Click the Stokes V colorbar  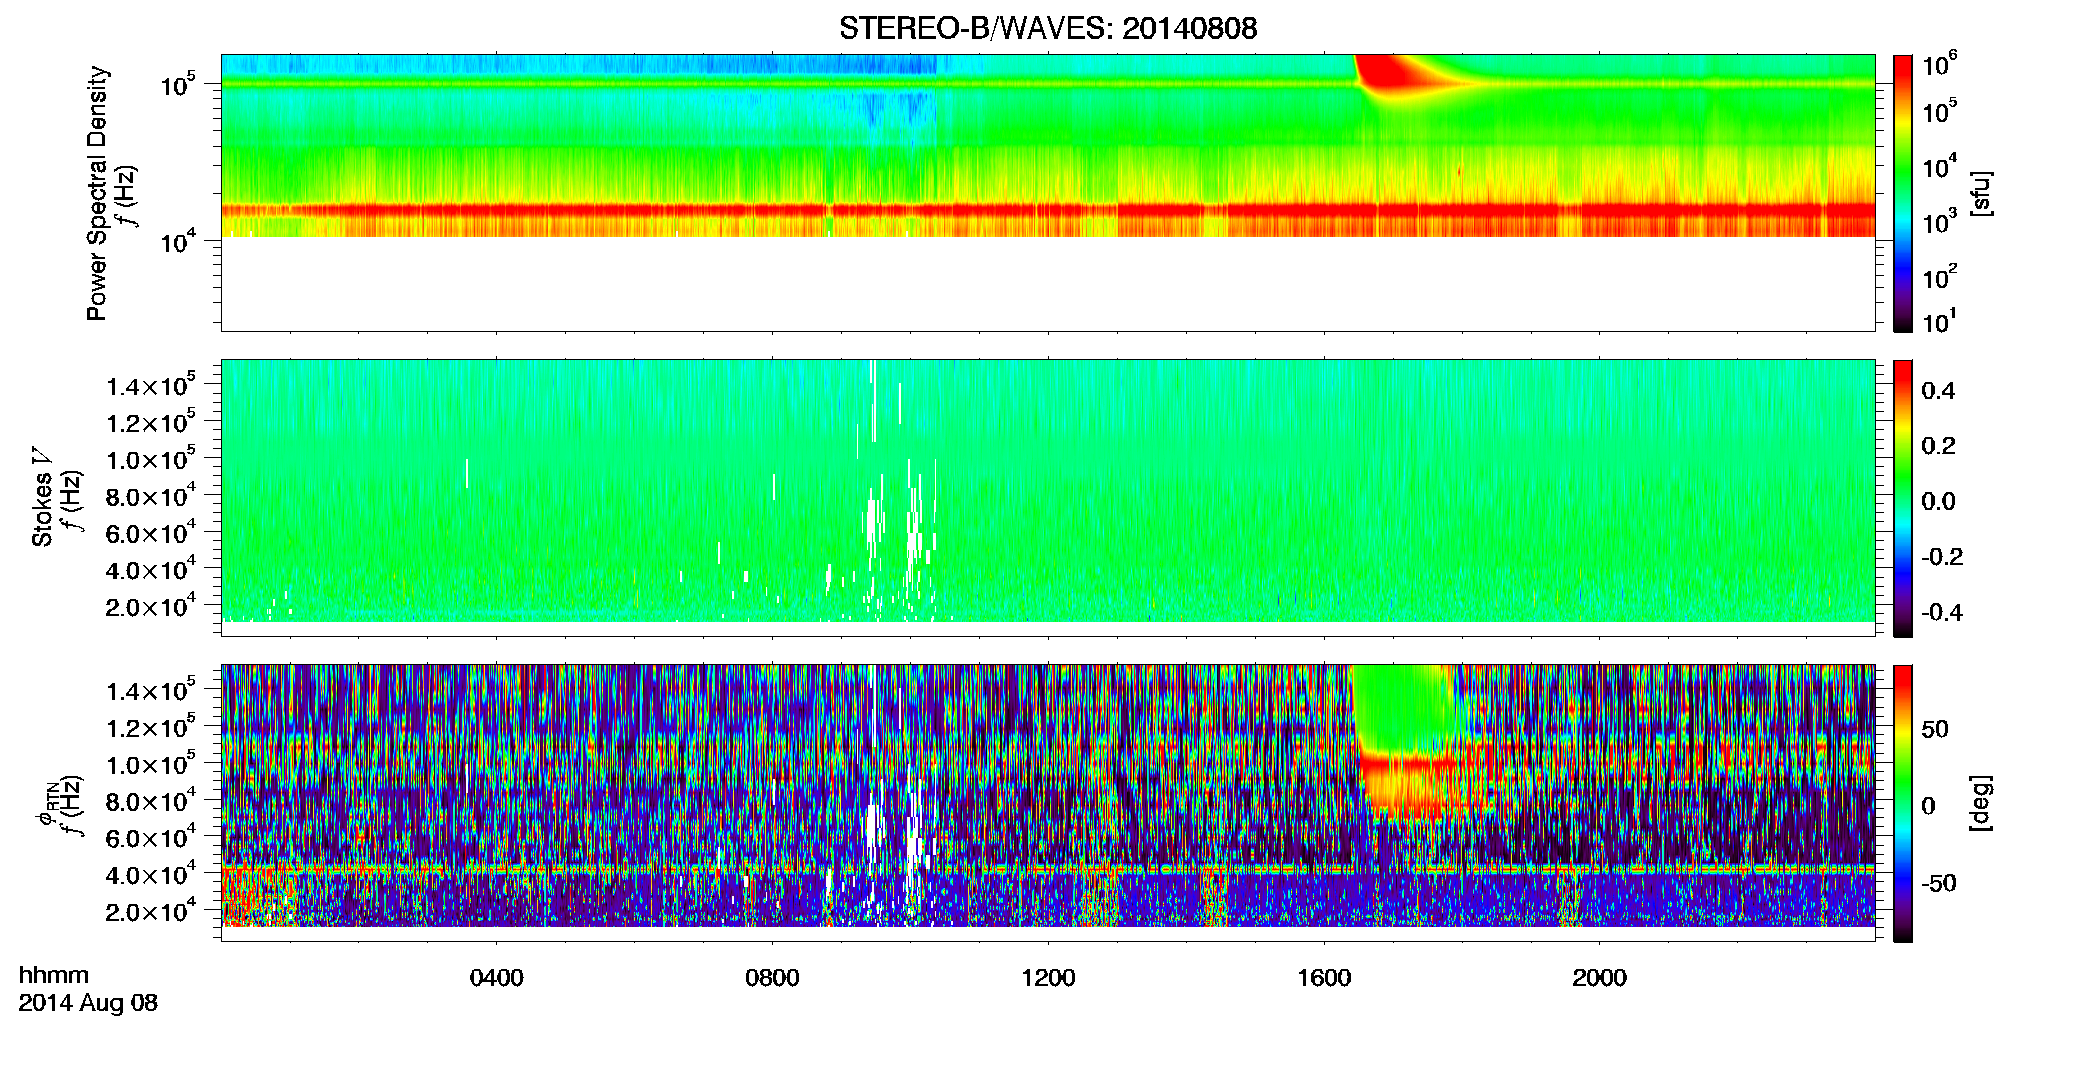1903,498
